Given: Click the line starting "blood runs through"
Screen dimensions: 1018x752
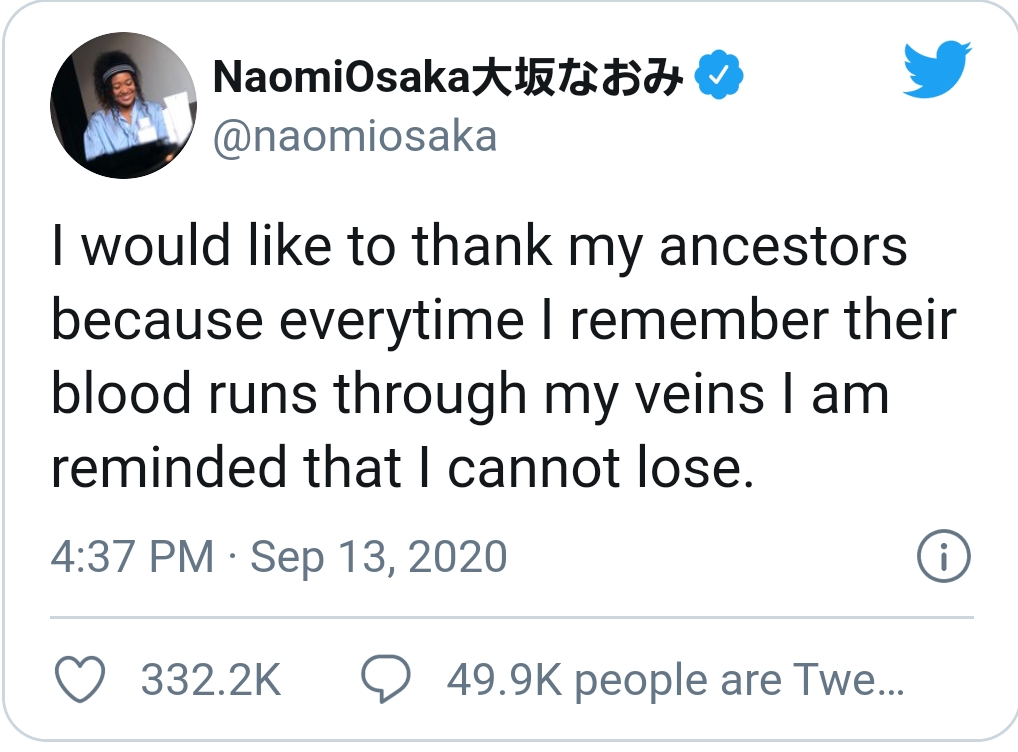Looking at the screenshot, I should tap(469, 393).
